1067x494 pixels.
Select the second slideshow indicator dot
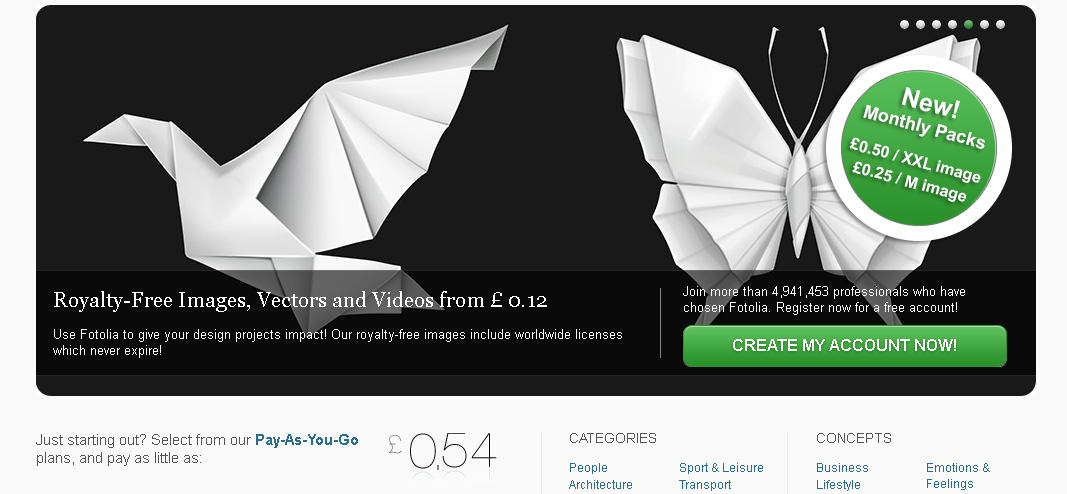point(920,24)
